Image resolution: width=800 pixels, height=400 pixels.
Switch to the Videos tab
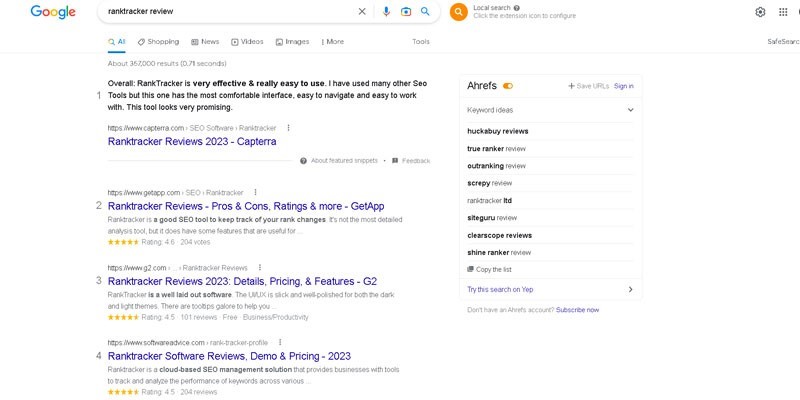coord(247,42)
